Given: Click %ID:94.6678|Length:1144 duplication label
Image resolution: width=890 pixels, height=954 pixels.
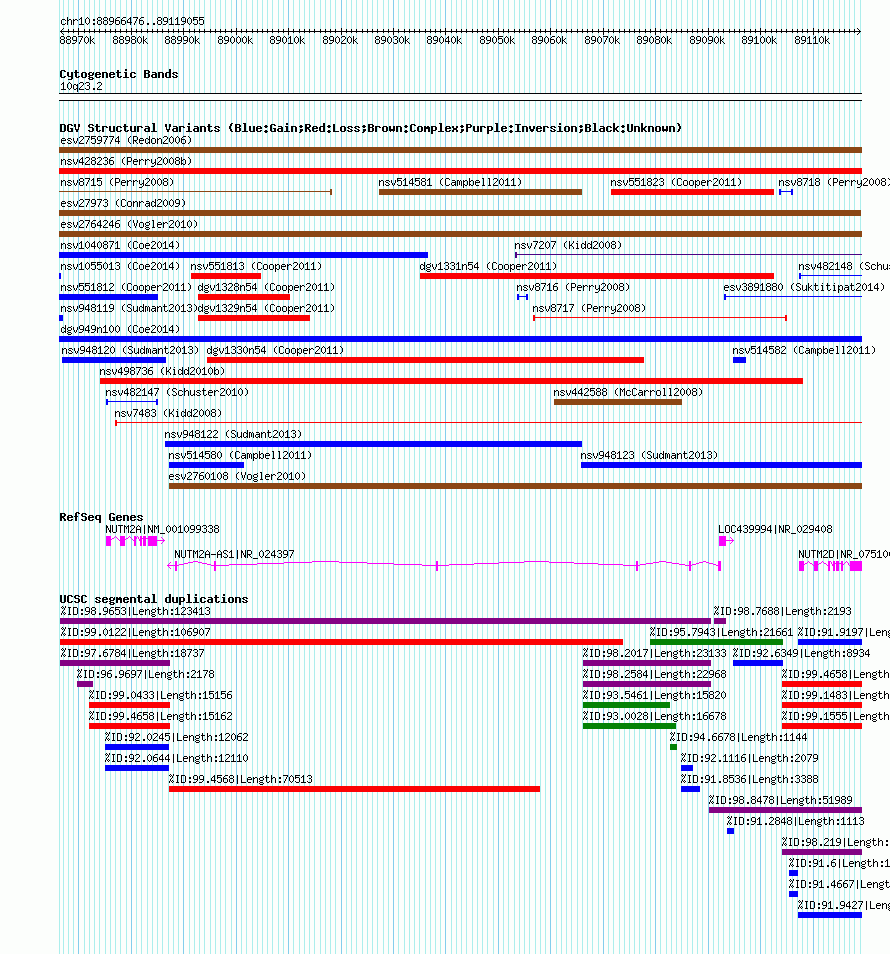Looking at the screenshot, I should click(739, 737).
